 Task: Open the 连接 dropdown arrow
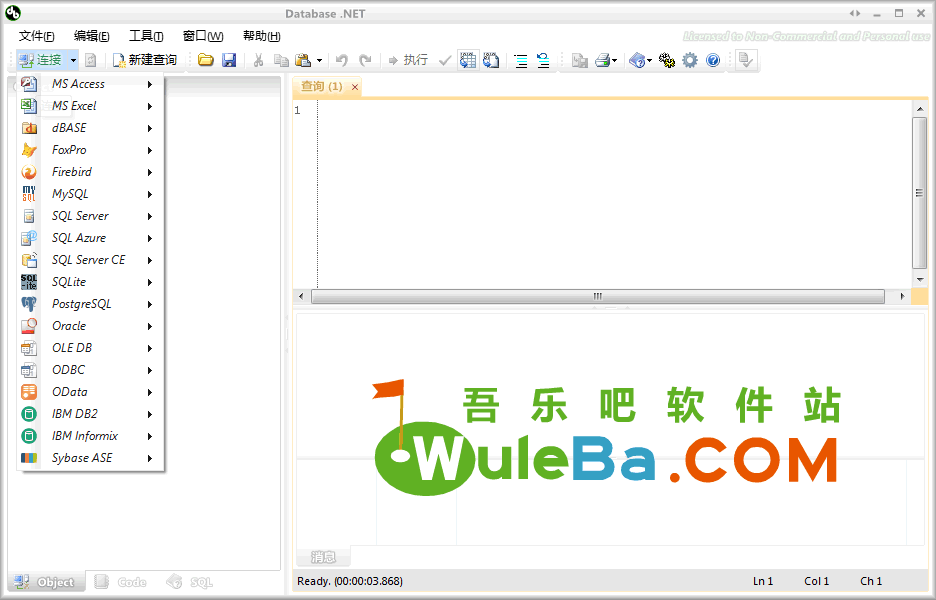[73, 60]
